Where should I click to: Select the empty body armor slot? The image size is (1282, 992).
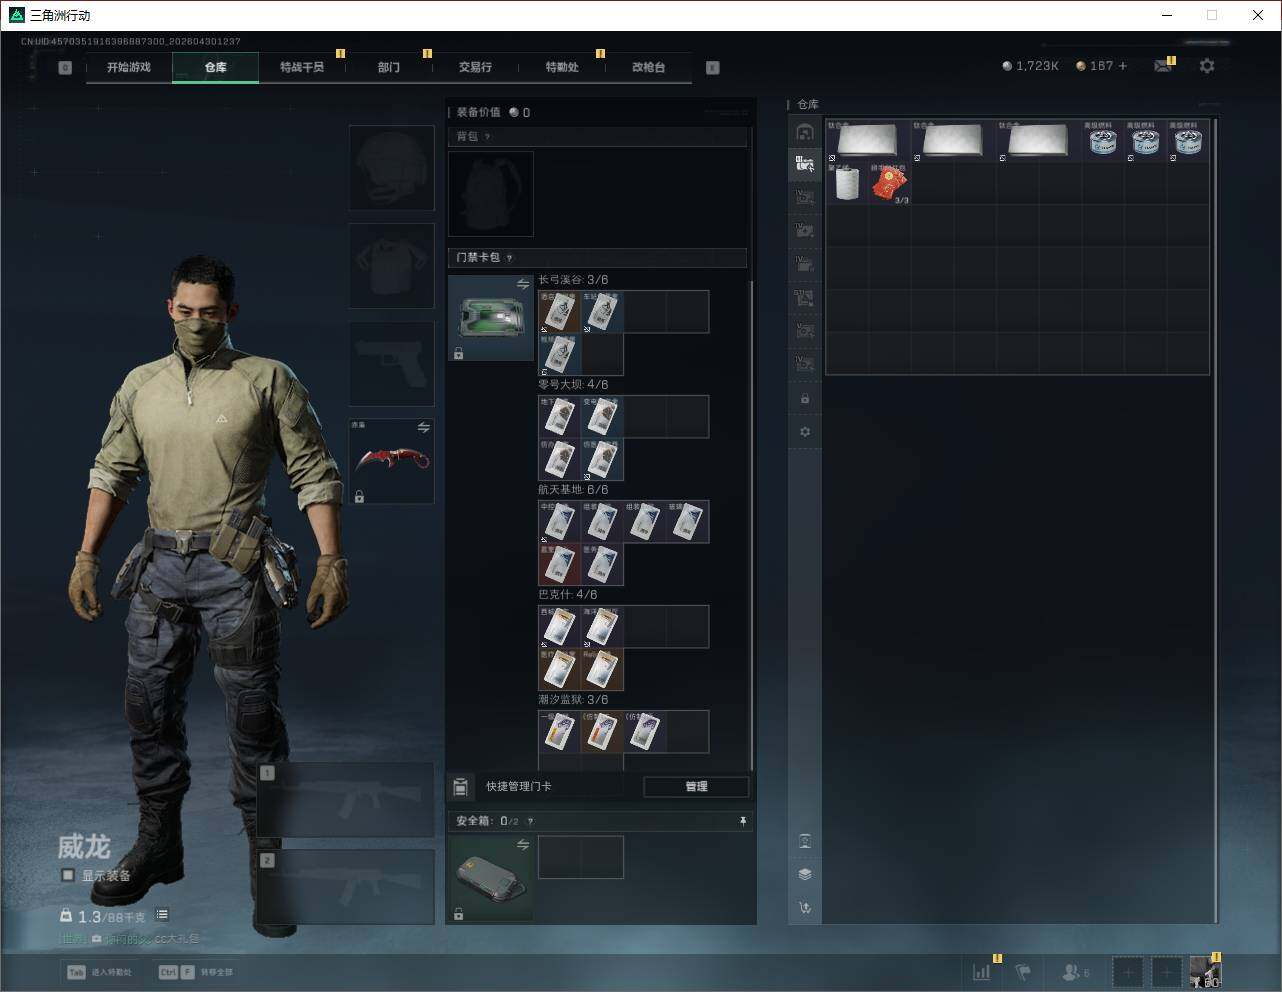[391, 265]
